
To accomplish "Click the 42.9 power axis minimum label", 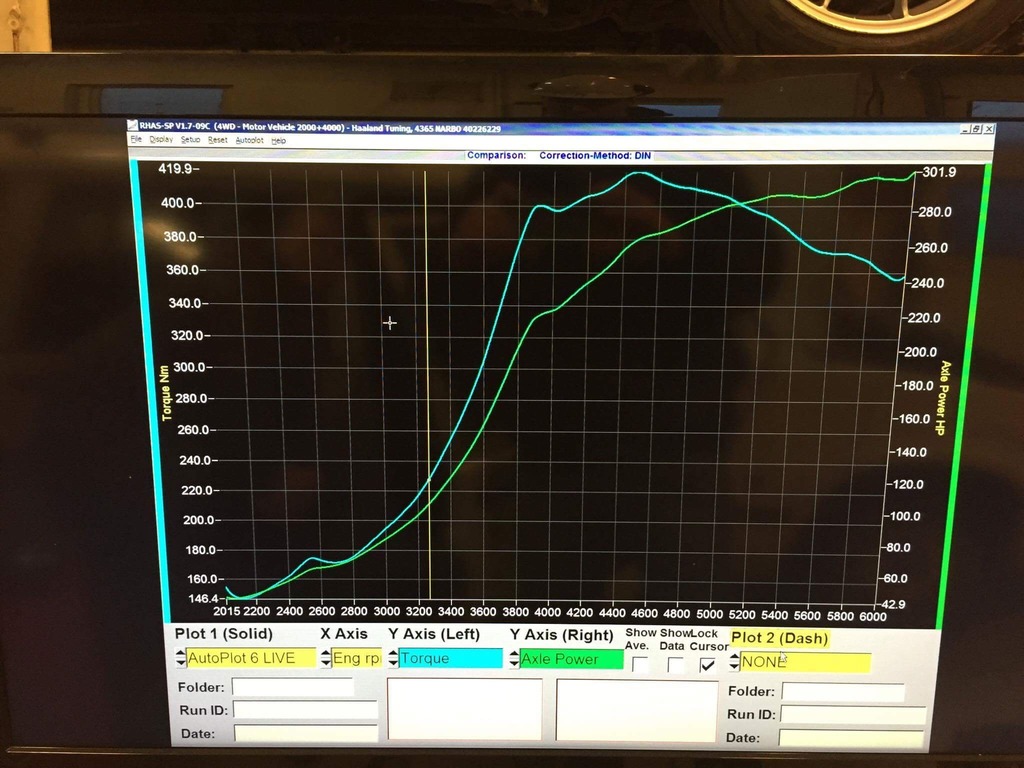I will click(x=893, y=604).
